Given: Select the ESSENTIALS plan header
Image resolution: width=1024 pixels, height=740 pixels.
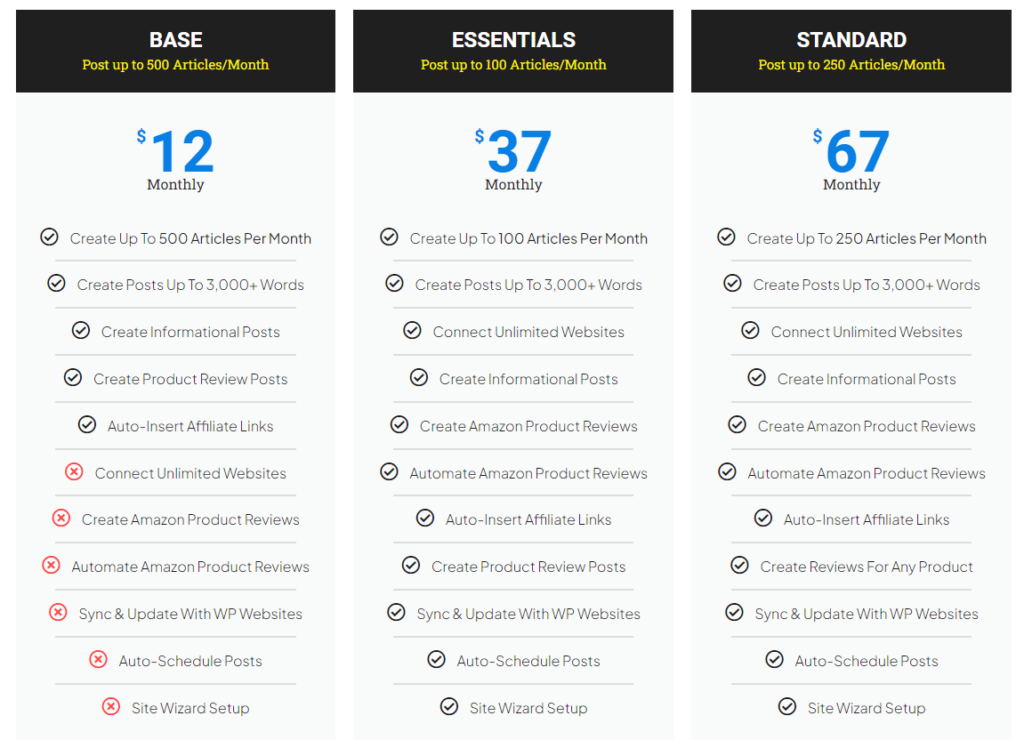Looking at the screenshot, I should (x=513, y=51).
